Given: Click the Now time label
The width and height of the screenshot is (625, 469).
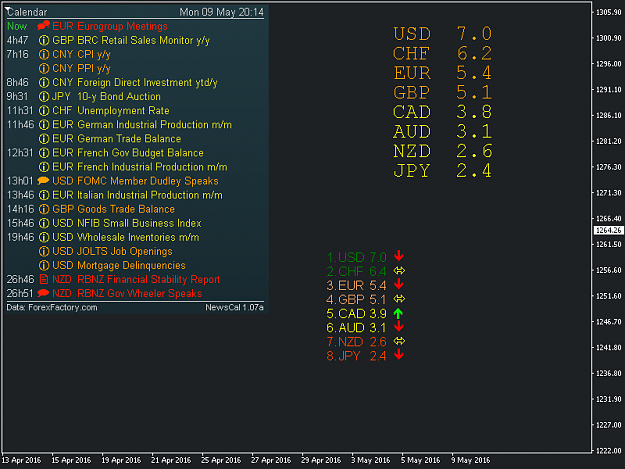Looking at the screenshot, I should (17, 26).
